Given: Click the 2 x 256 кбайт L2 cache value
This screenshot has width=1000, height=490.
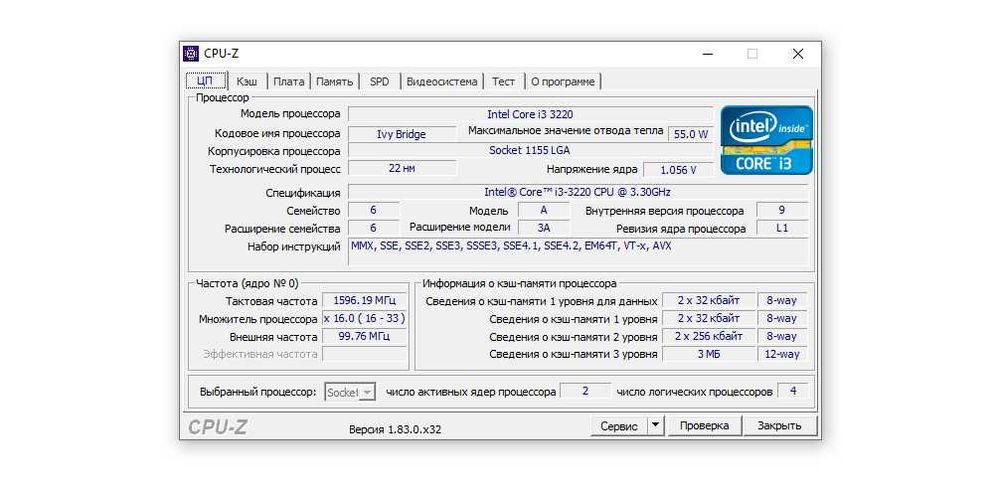Looking at the screenshot, I should 709,336.
